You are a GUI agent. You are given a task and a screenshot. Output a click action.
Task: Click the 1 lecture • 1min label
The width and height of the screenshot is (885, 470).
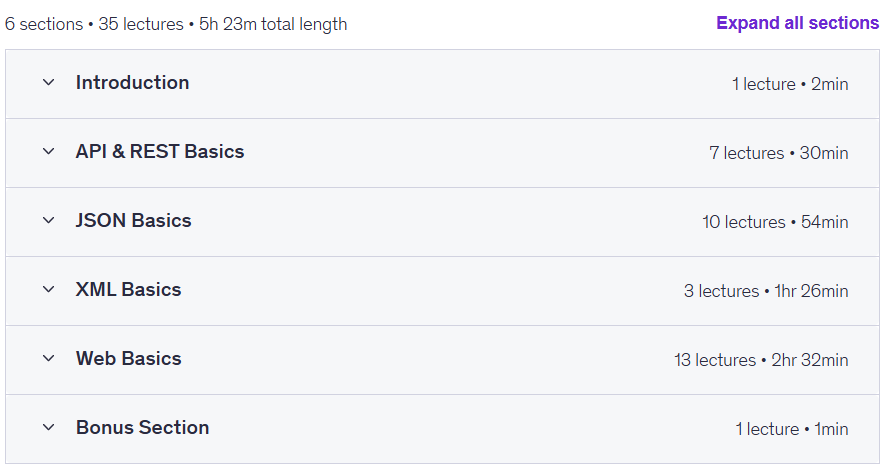tap(792, 429)
